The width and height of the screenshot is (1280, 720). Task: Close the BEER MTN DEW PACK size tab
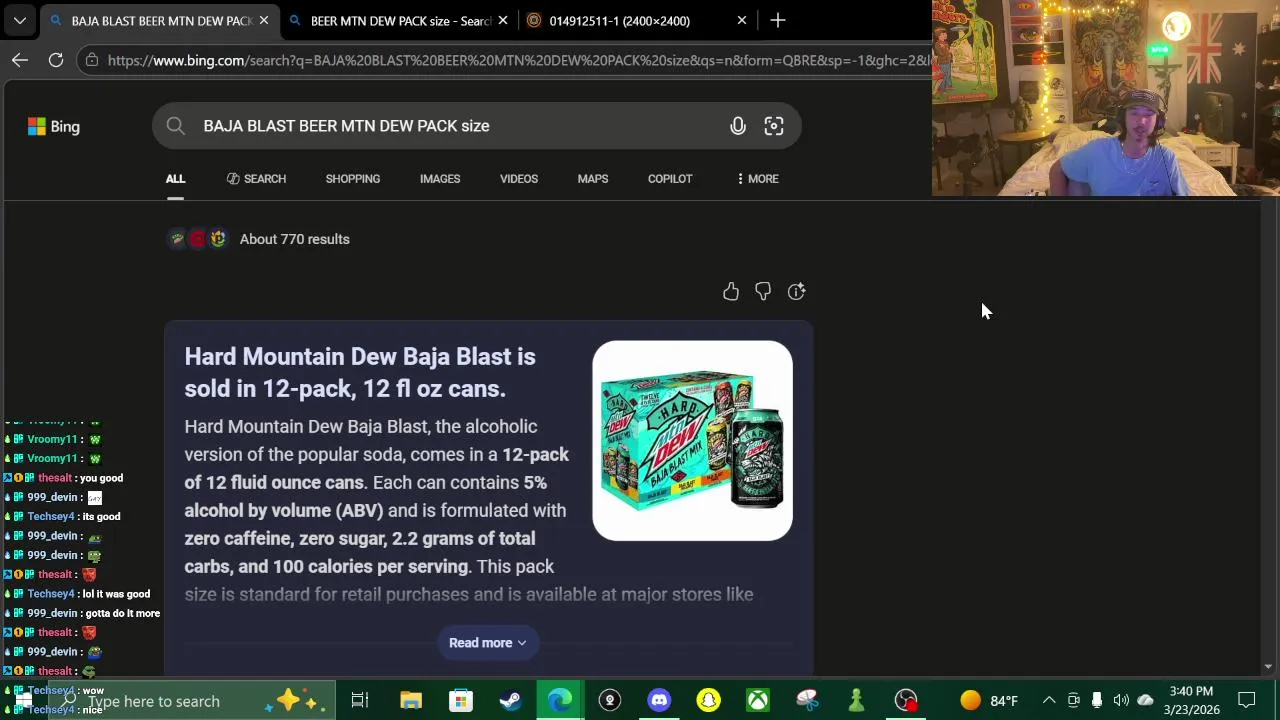point(503,20)
